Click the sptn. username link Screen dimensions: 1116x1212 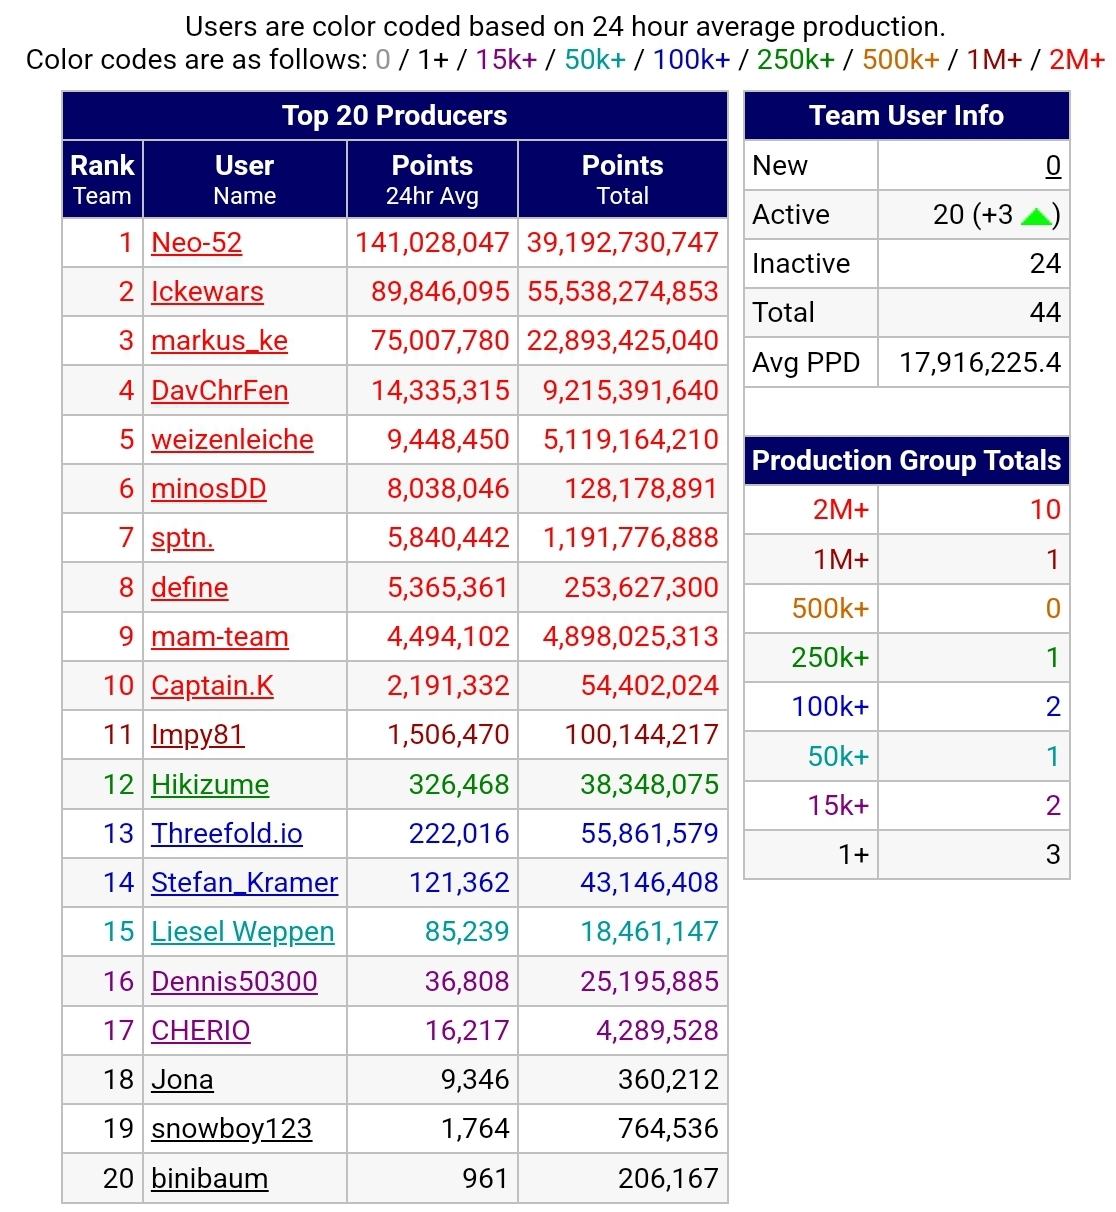pyautogui.click(x=182, y=538)
